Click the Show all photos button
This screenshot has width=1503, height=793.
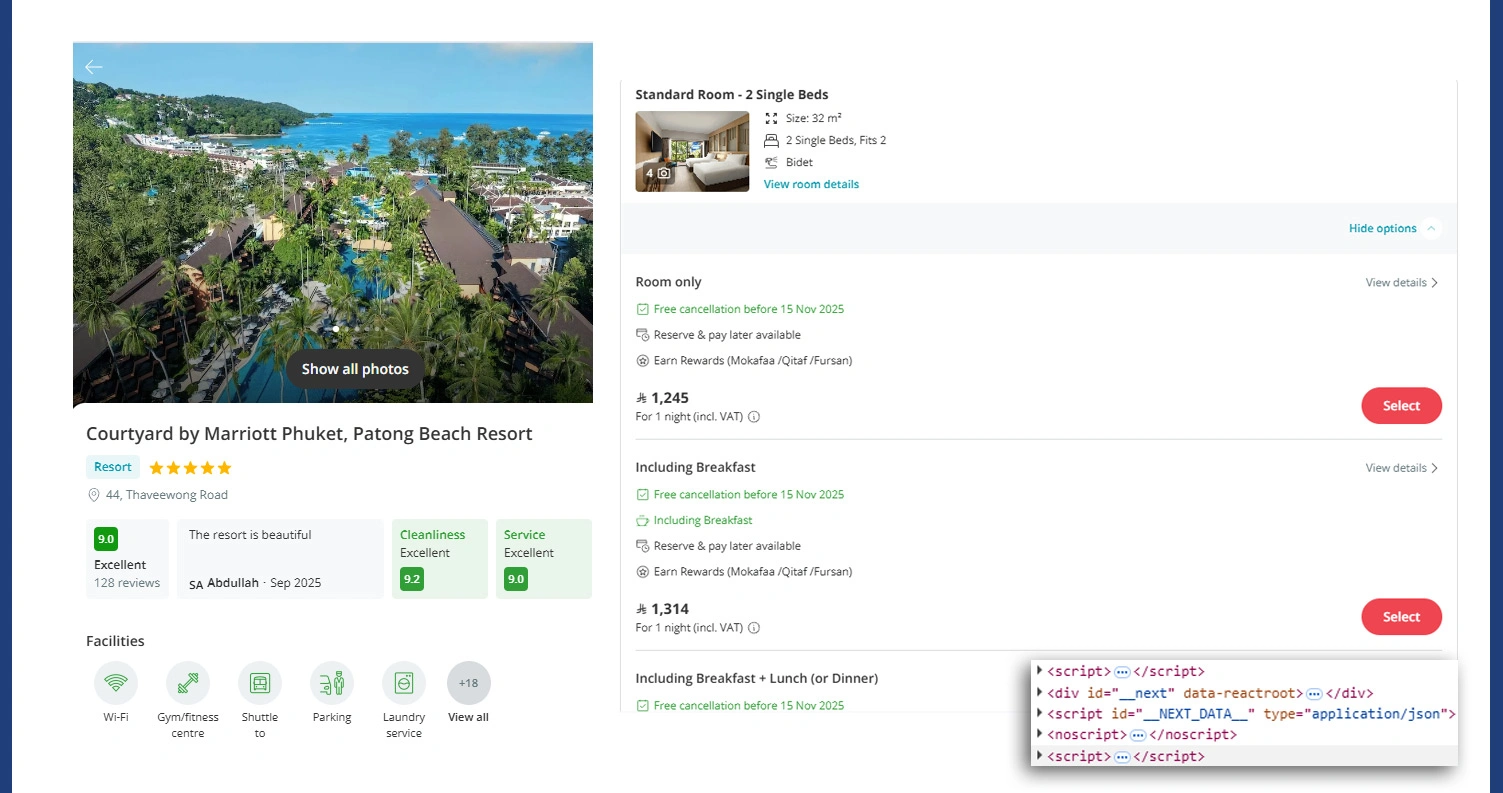[x=354, y=369]
